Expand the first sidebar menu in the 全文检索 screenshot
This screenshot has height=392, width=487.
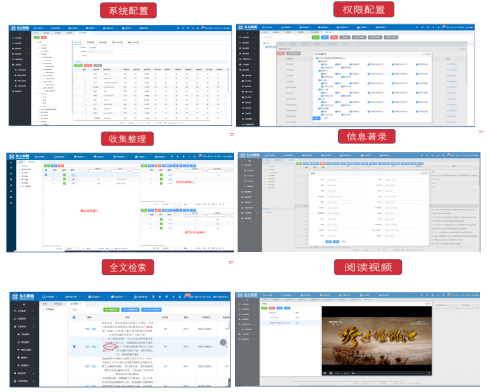[24, 311]
